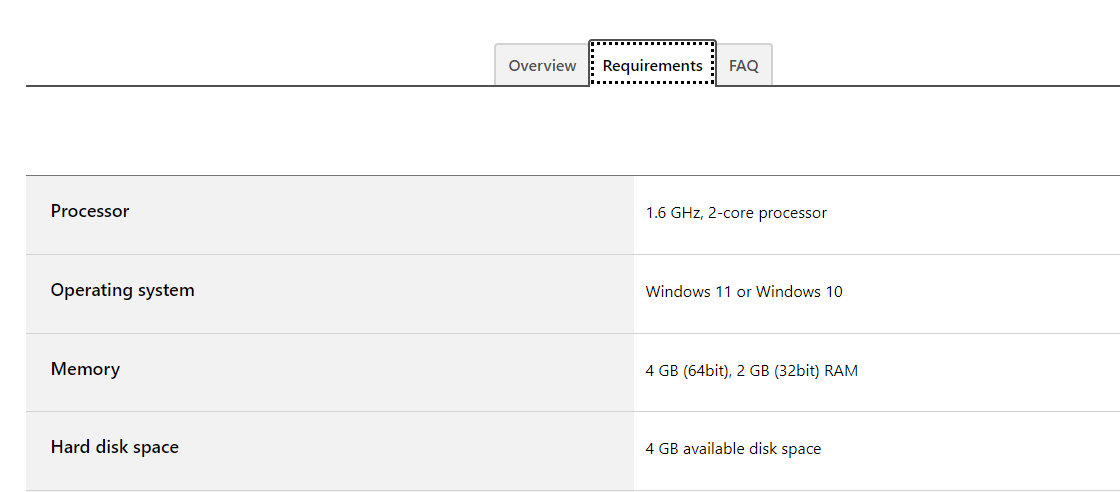Click the '1.6 GHz' text
The image size is (1120, 492).
[x=672, y=213]
